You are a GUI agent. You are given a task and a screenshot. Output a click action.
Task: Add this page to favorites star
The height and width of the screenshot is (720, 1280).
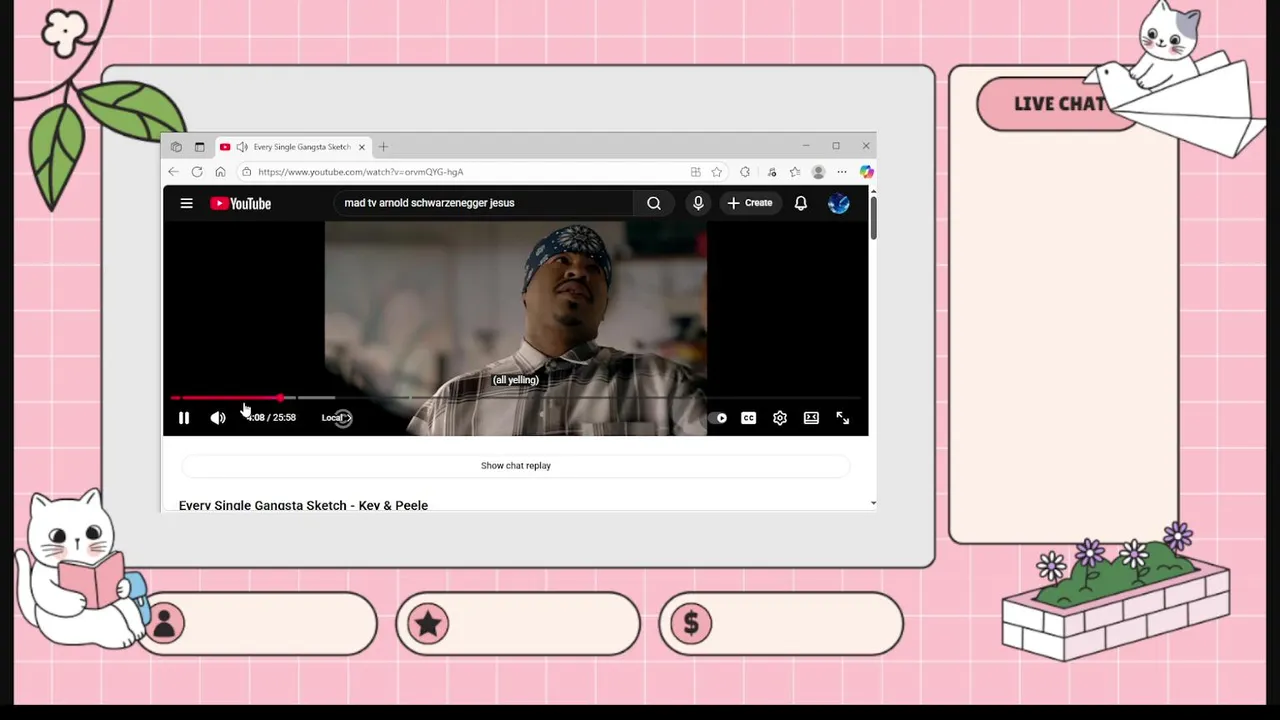717,172
